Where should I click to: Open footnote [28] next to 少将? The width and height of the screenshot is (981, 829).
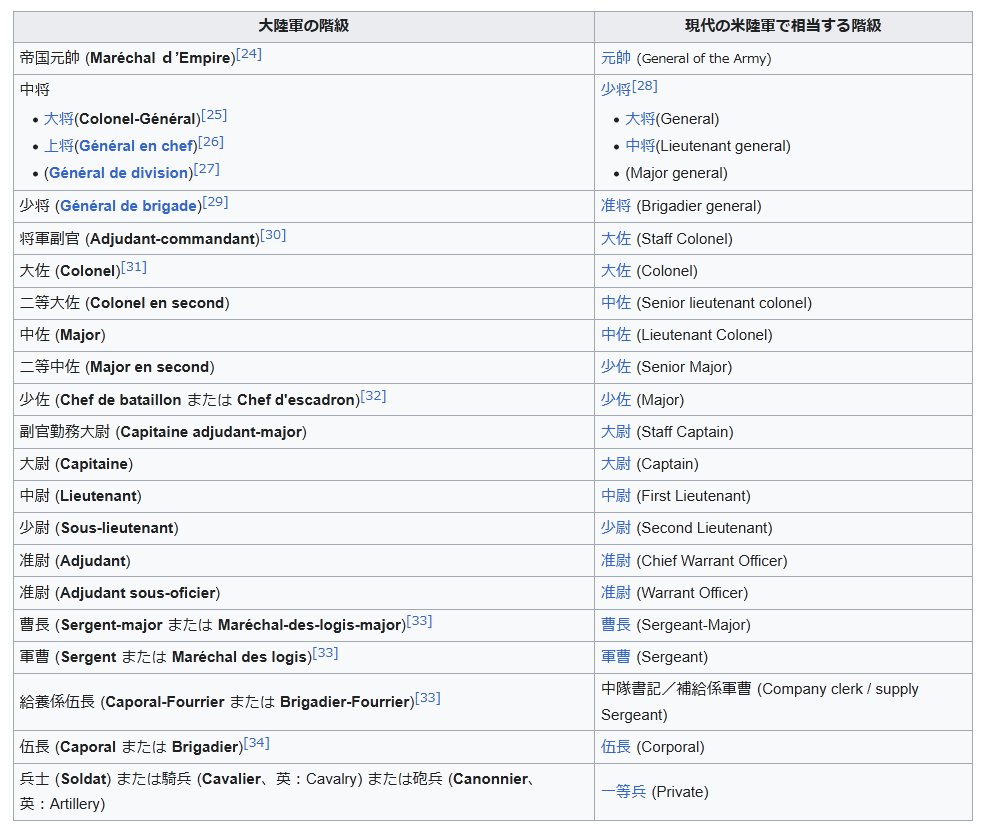click(x=645, y=86)
